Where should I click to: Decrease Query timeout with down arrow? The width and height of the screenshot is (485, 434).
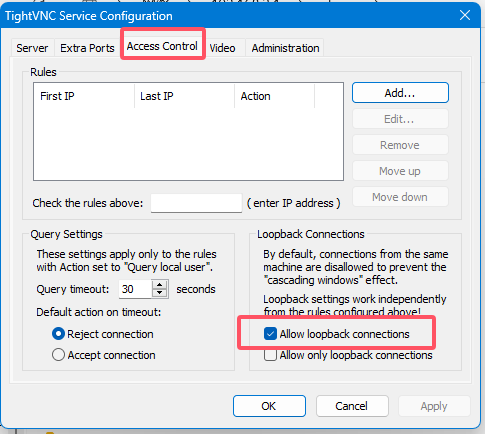[x=160, y=293]
